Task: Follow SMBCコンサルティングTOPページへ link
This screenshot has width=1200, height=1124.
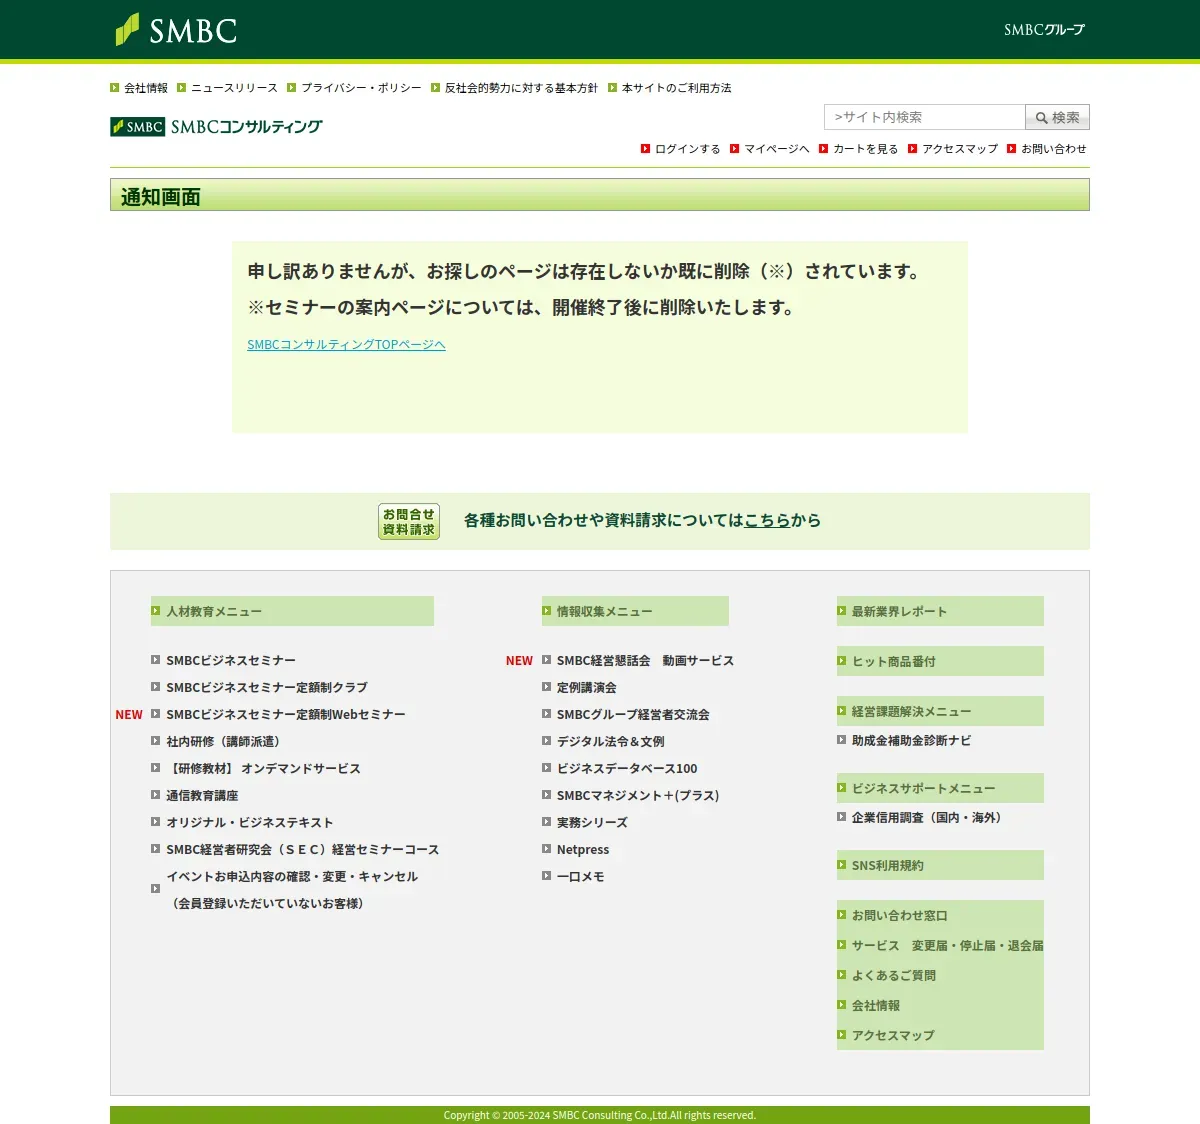Action: click(346, 344)
